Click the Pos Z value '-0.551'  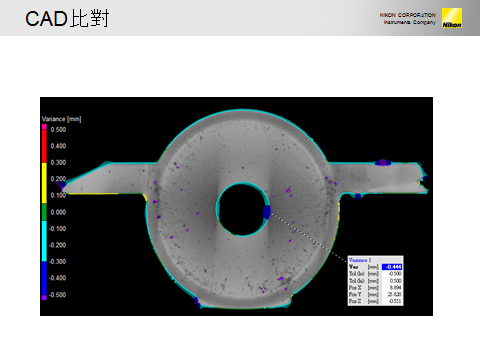click(x=395, y=301)
